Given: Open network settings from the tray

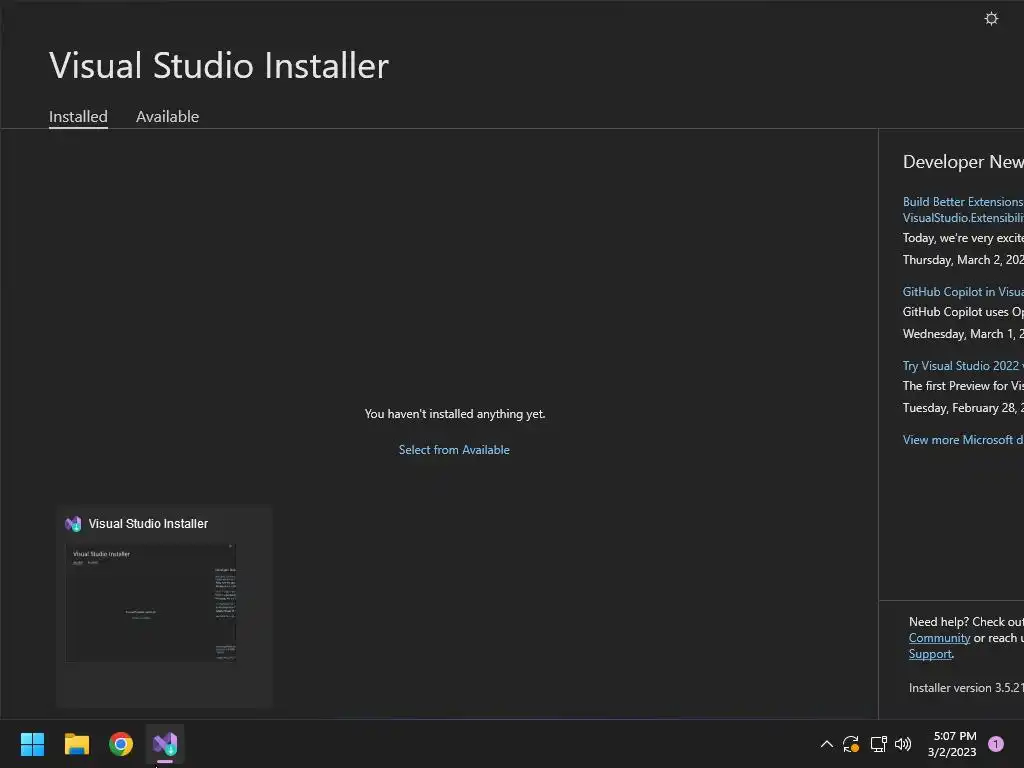Looking at the screenshot, I should tap(878, 744).
